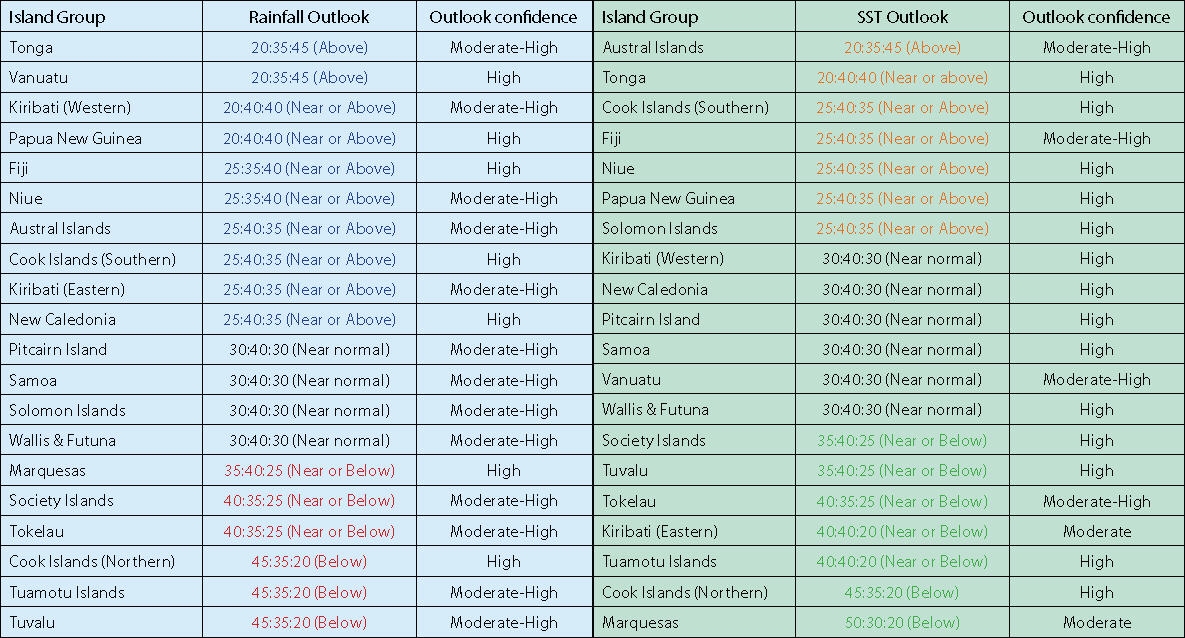Select Tonga in the rainfall table

[31, 47]
